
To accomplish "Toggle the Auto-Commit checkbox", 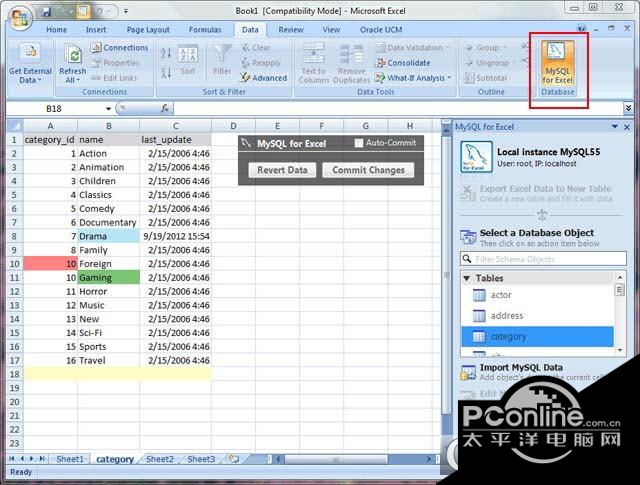I will (x=358, y=143).
